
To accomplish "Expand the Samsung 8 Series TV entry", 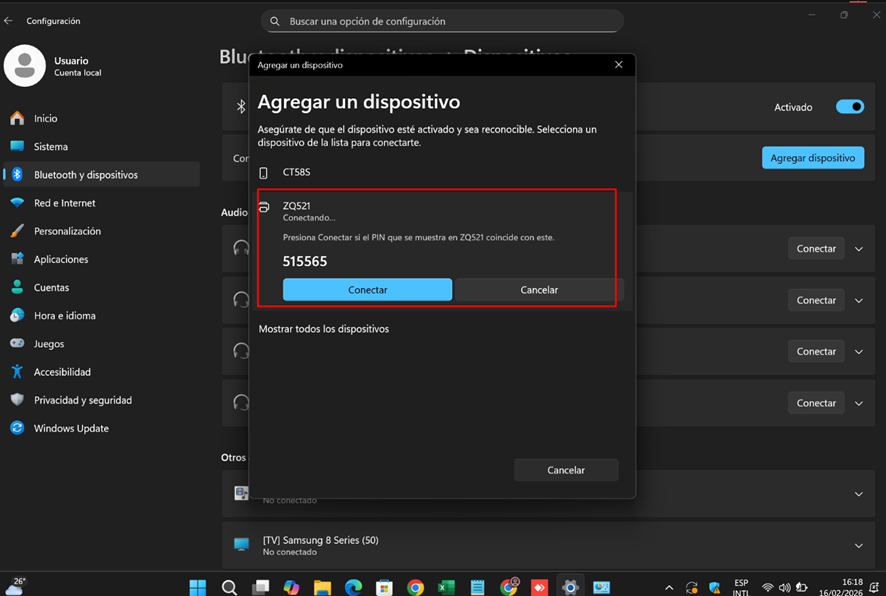I will tap(859, 545).
